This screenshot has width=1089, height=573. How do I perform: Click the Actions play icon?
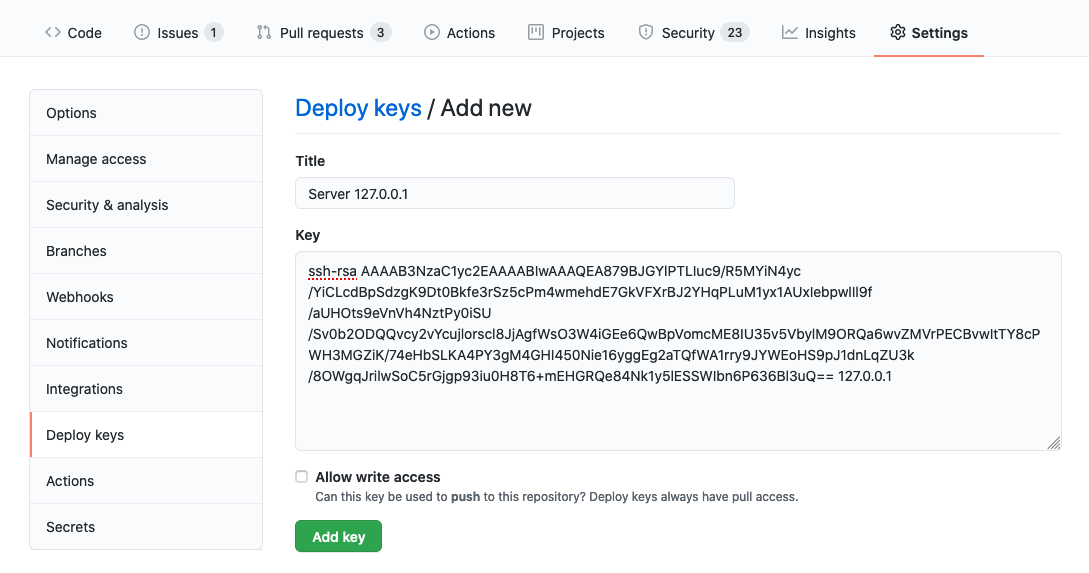pyautogui.click(x=432, y=33)
